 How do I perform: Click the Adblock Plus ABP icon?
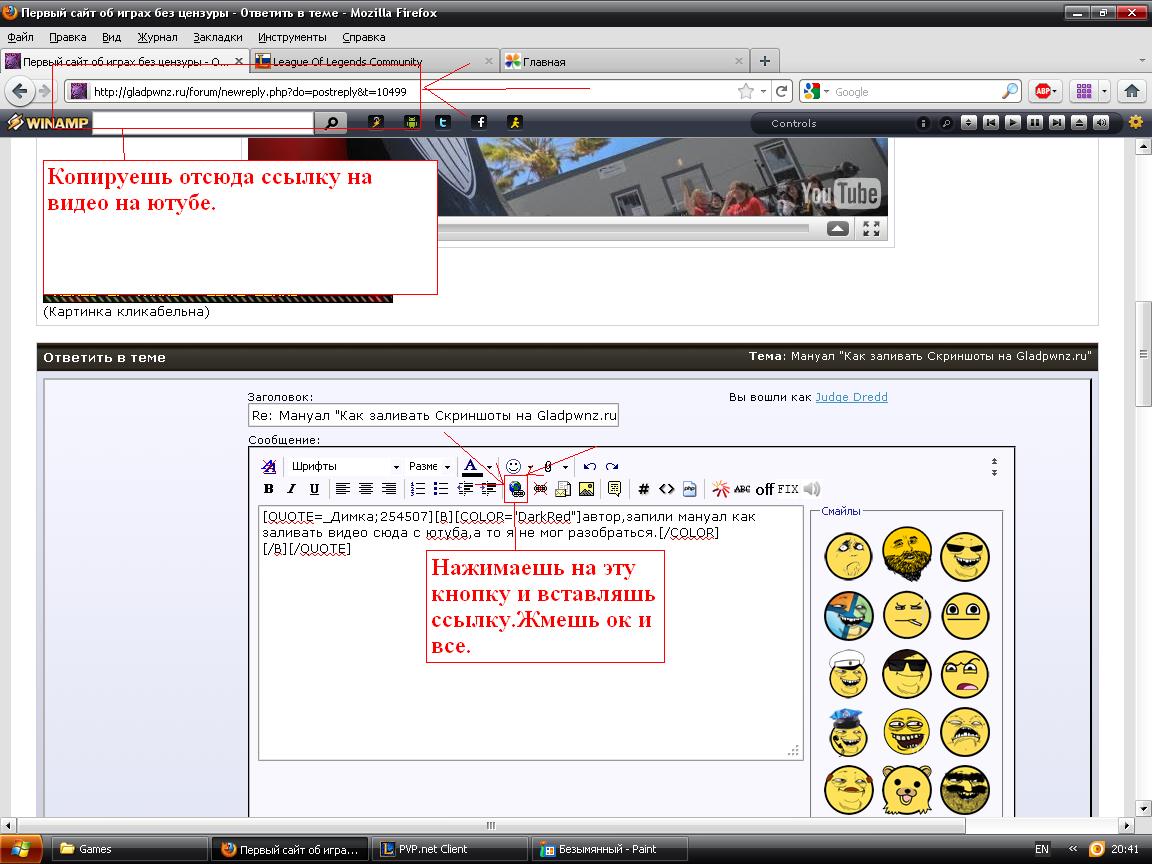click(1043, 91)
